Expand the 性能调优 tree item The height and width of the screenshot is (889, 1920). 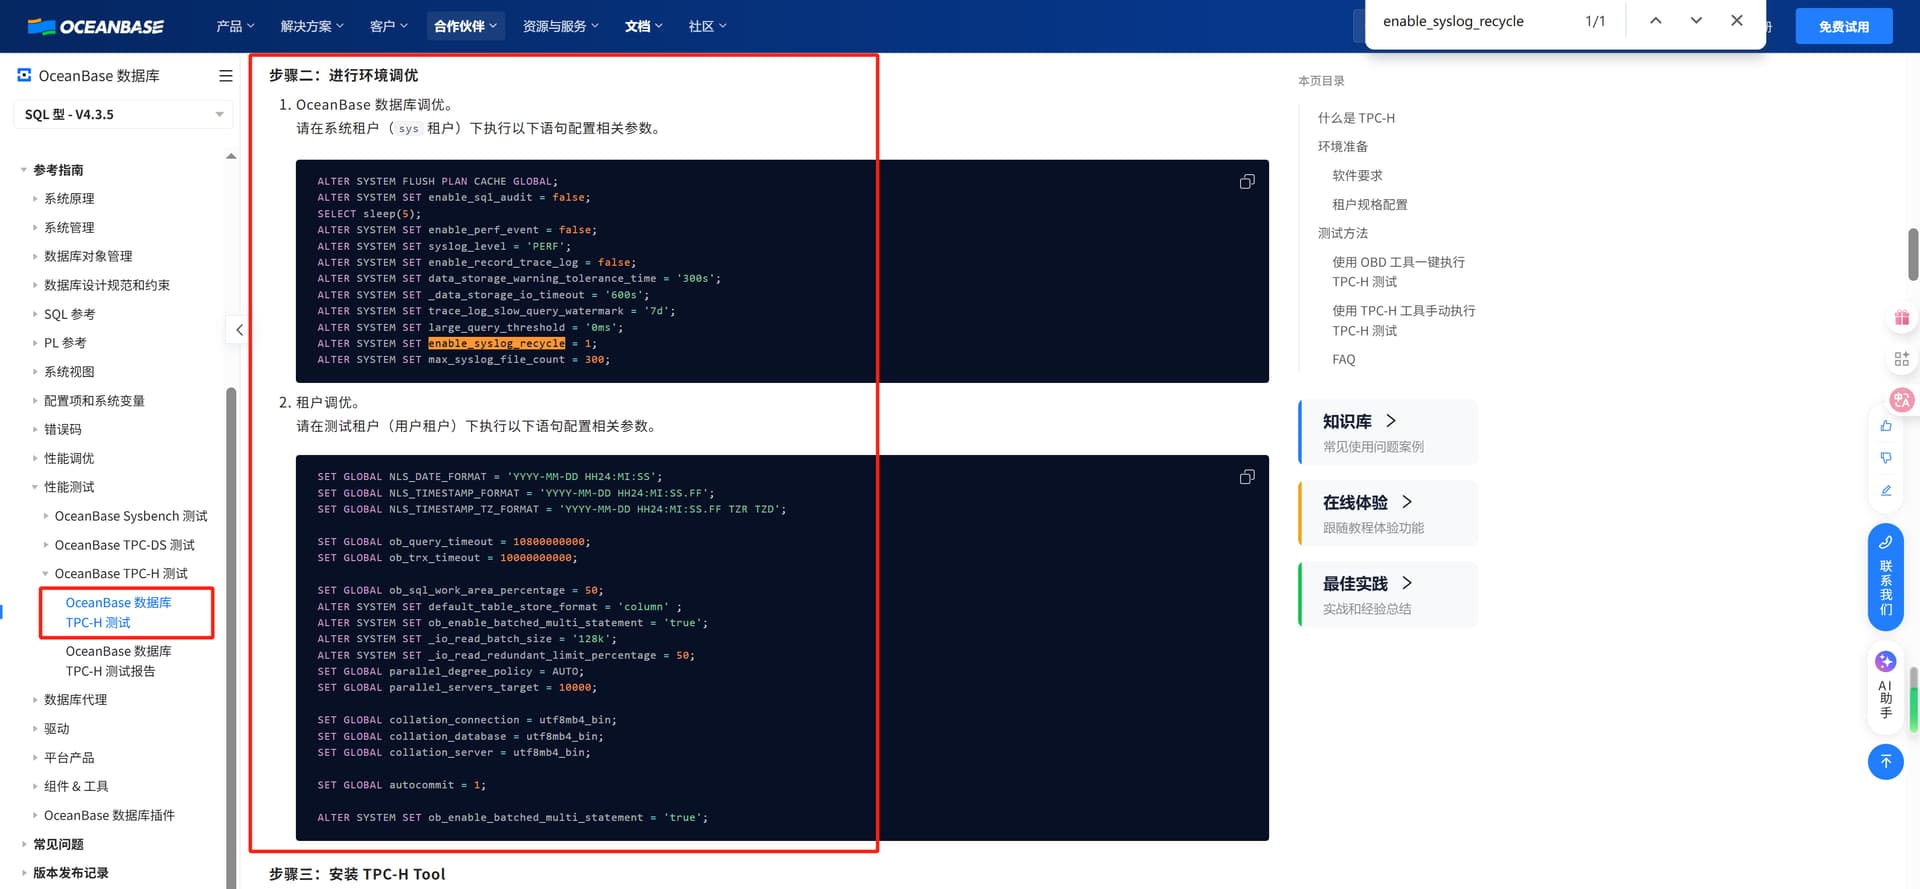35,459
